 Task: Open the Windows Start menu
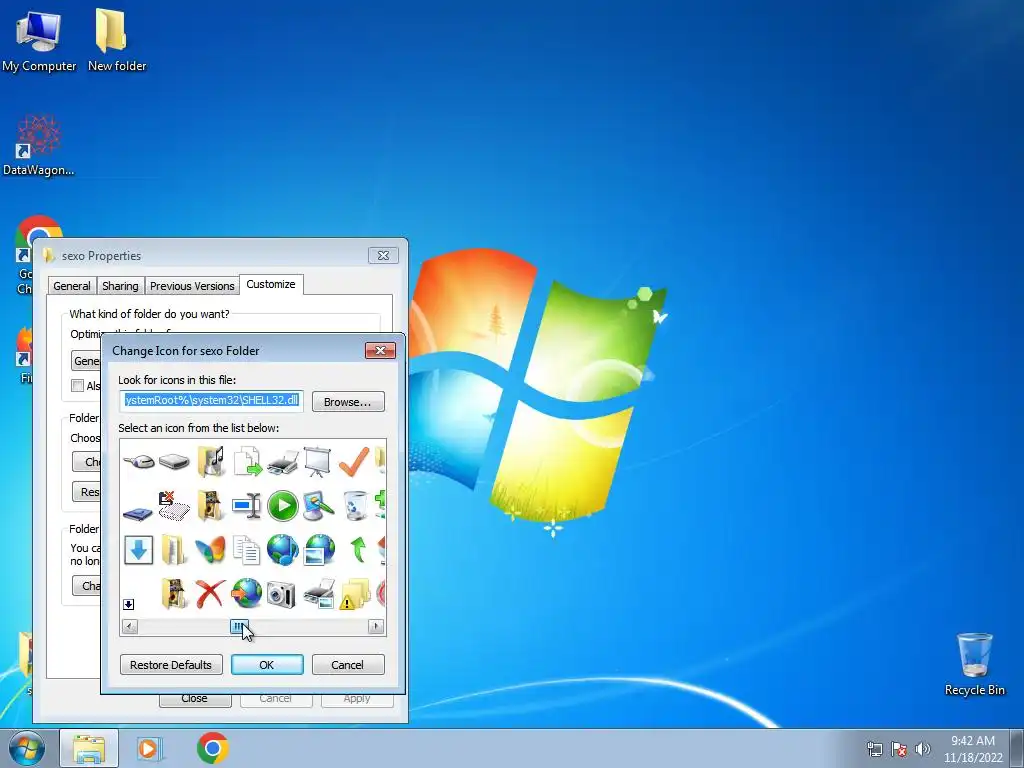(x=27, y=748)
